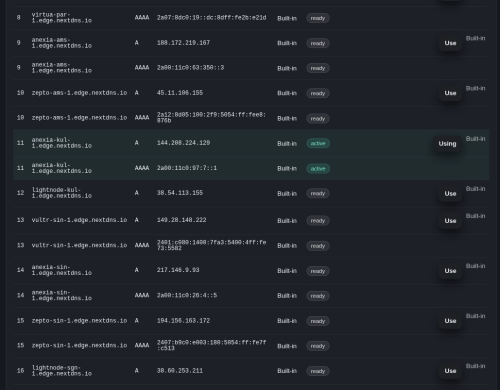Click active badge on 2a00:11c0:97:7::1 row
Image resolution: width=500 pixels, height=390 pixels.
coord(318,169)
